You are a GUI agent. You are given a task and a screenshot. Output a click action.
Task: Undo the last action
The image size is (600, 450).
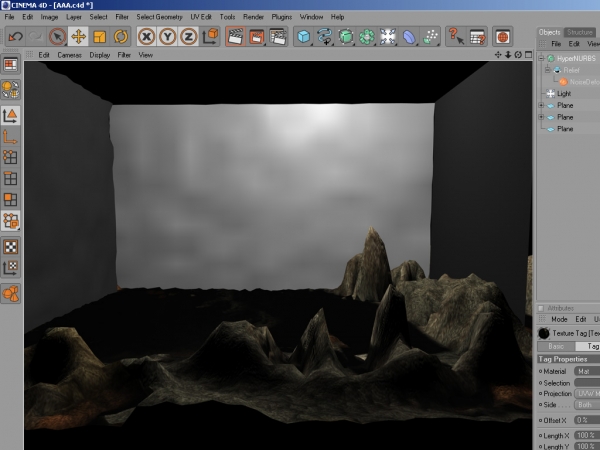(x=16, y=37)
